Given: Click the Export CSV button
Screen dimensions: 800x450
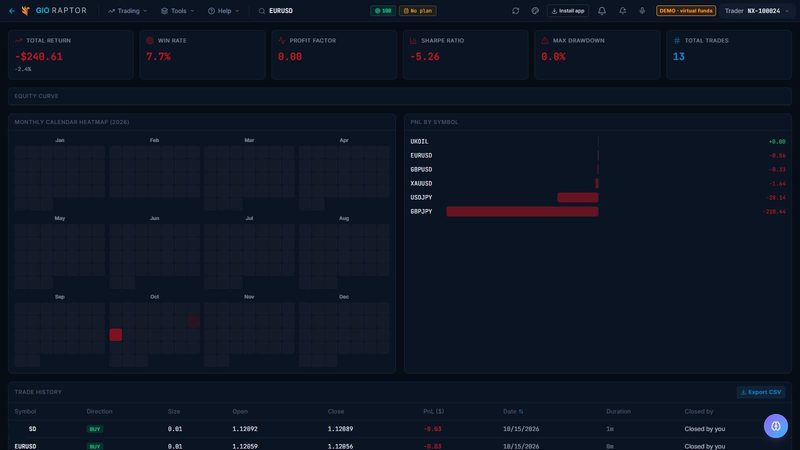Looking at the screenshot, I should point(761,392).
